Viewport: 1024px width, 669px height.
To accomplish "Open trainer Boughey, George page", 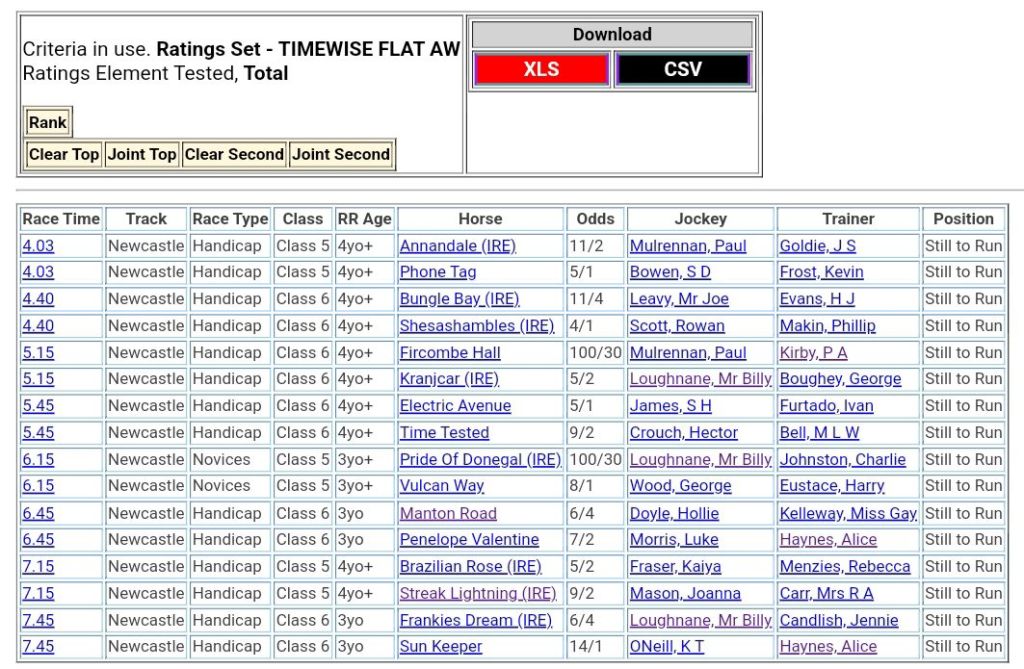I will click(x=840, y=379).
